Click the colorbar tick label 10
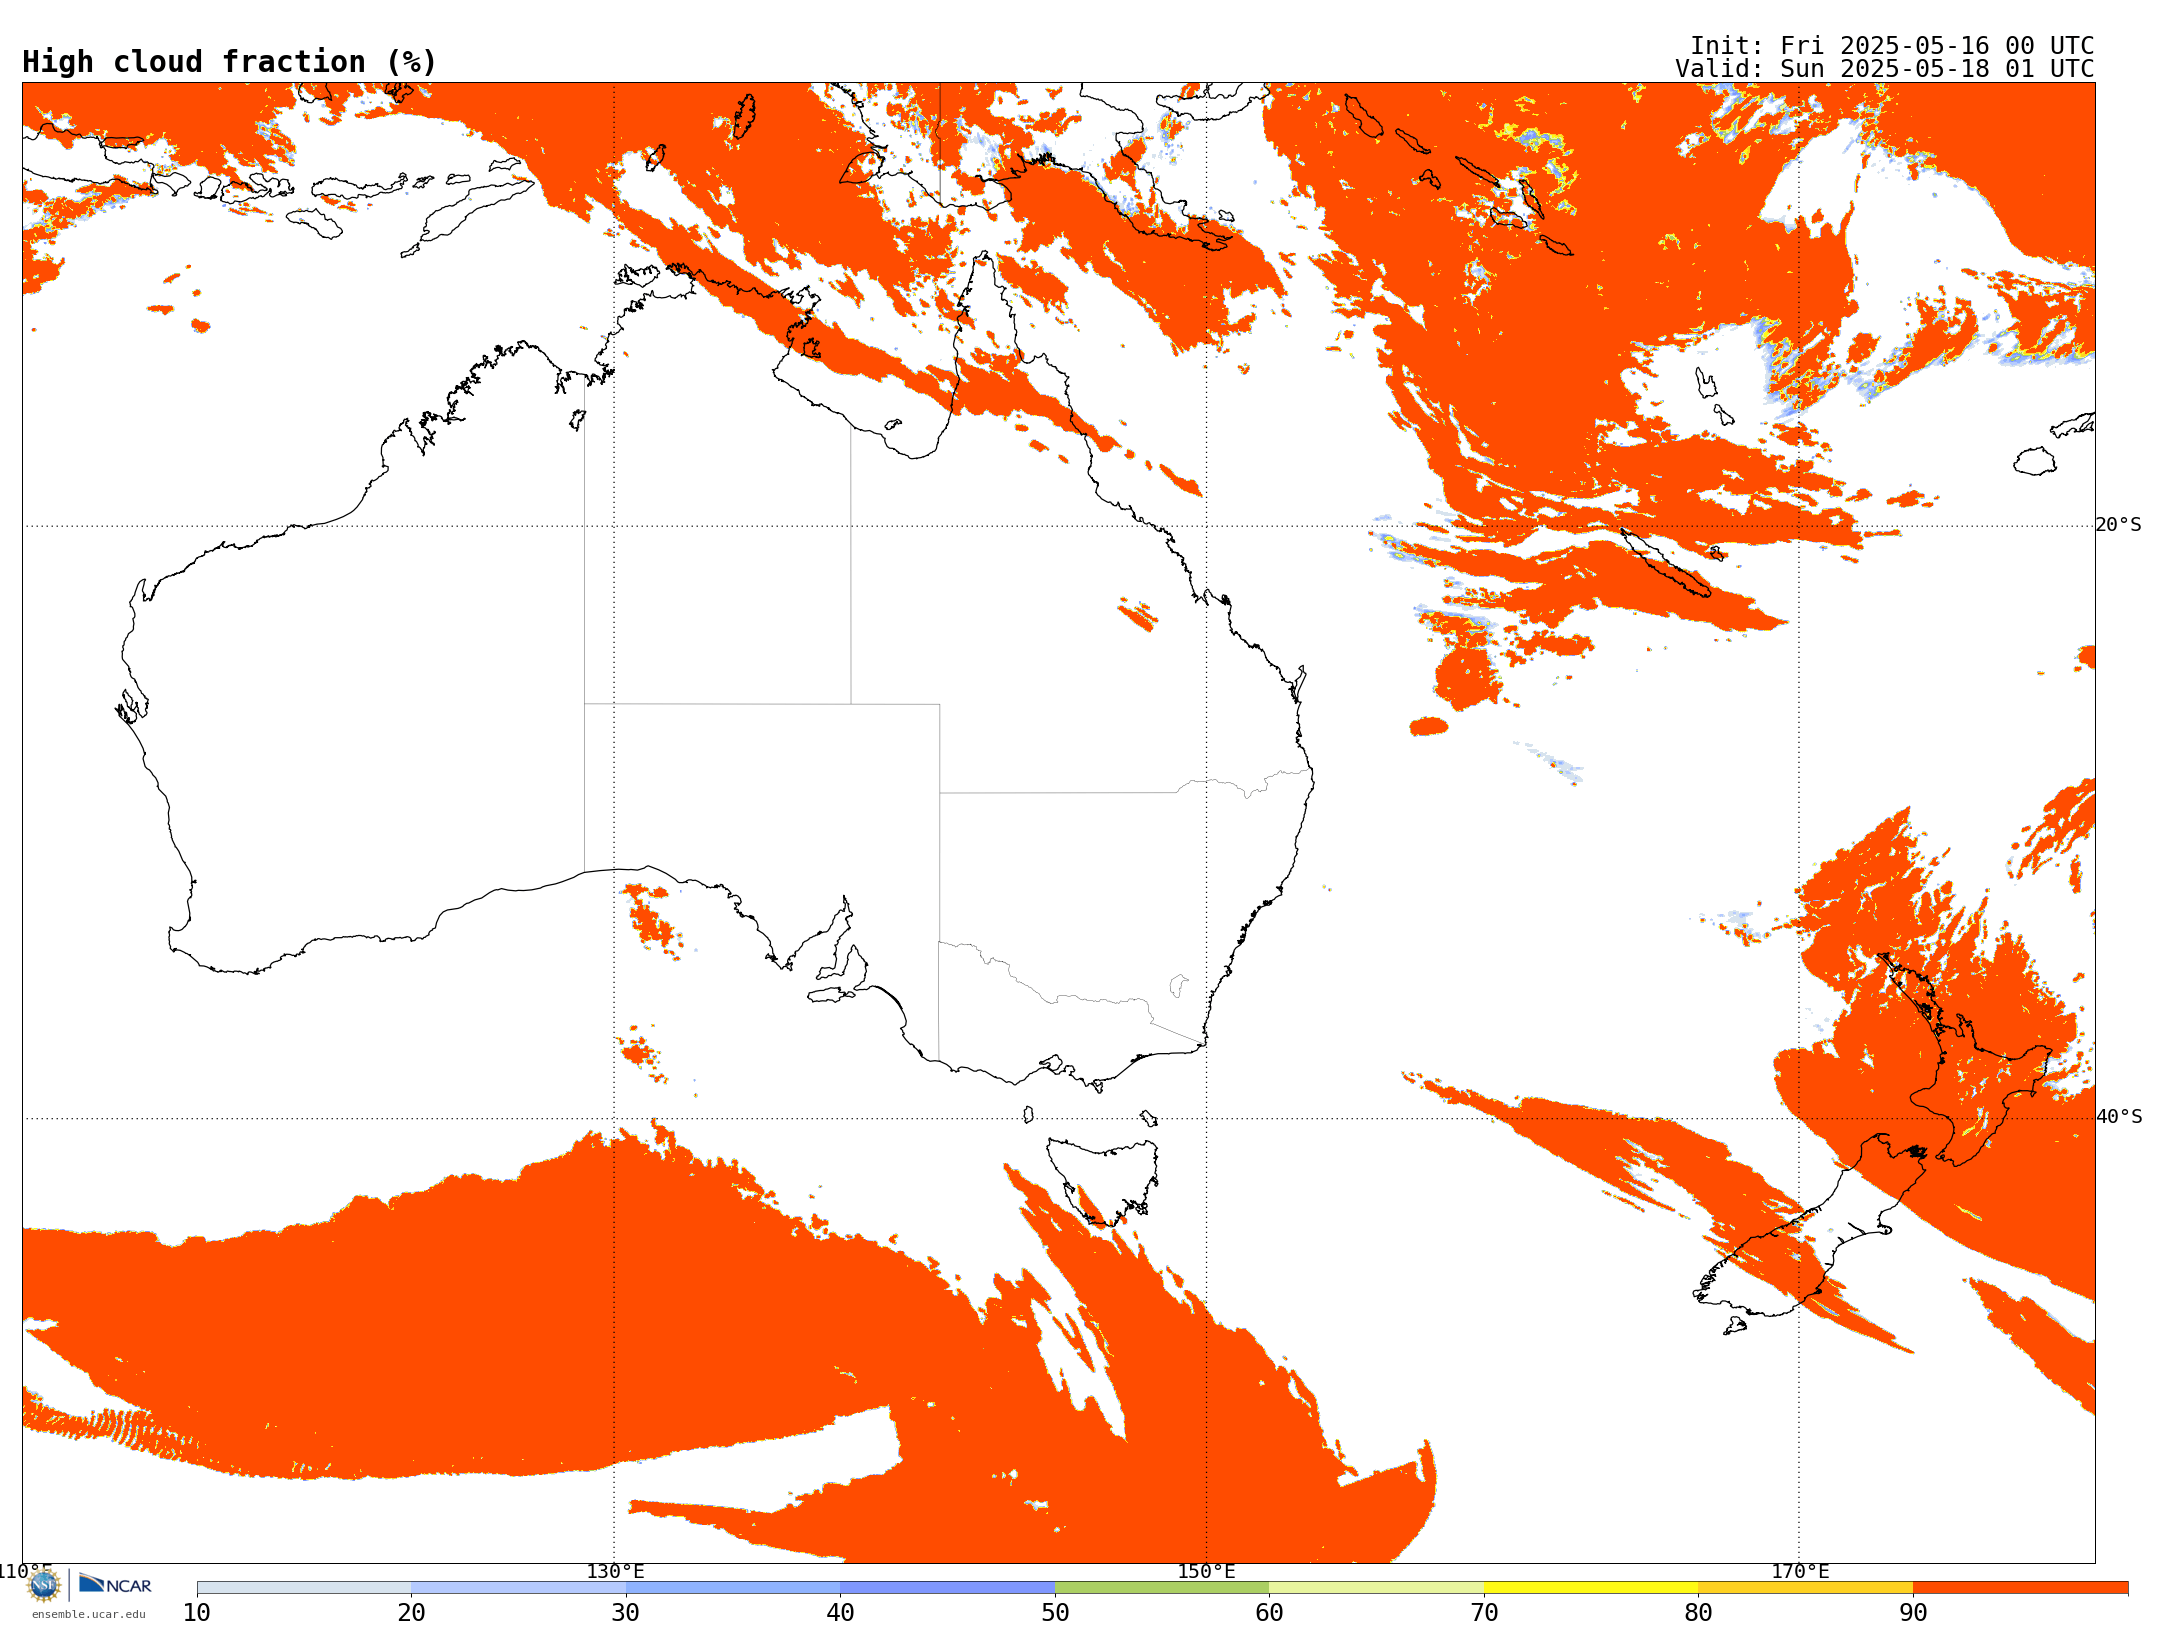The width and height of the screenshot is (2160, 1626). (197, 1613)
